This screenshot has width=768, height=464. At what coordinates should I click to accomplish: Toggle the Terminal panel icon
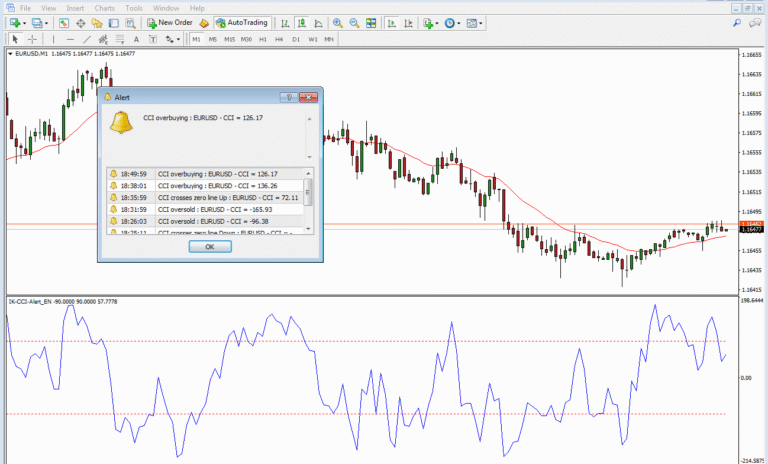[114, 23]
